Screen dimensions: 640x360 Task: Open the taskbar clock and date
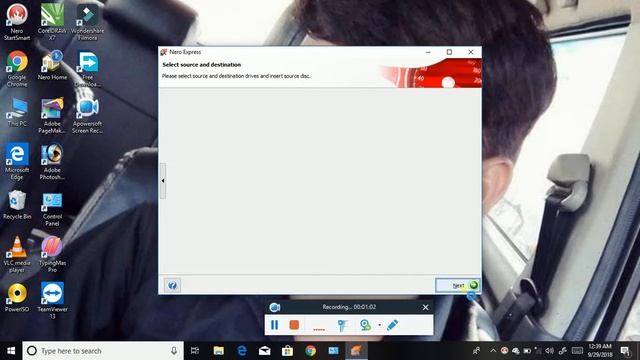[x=600, y=351]
